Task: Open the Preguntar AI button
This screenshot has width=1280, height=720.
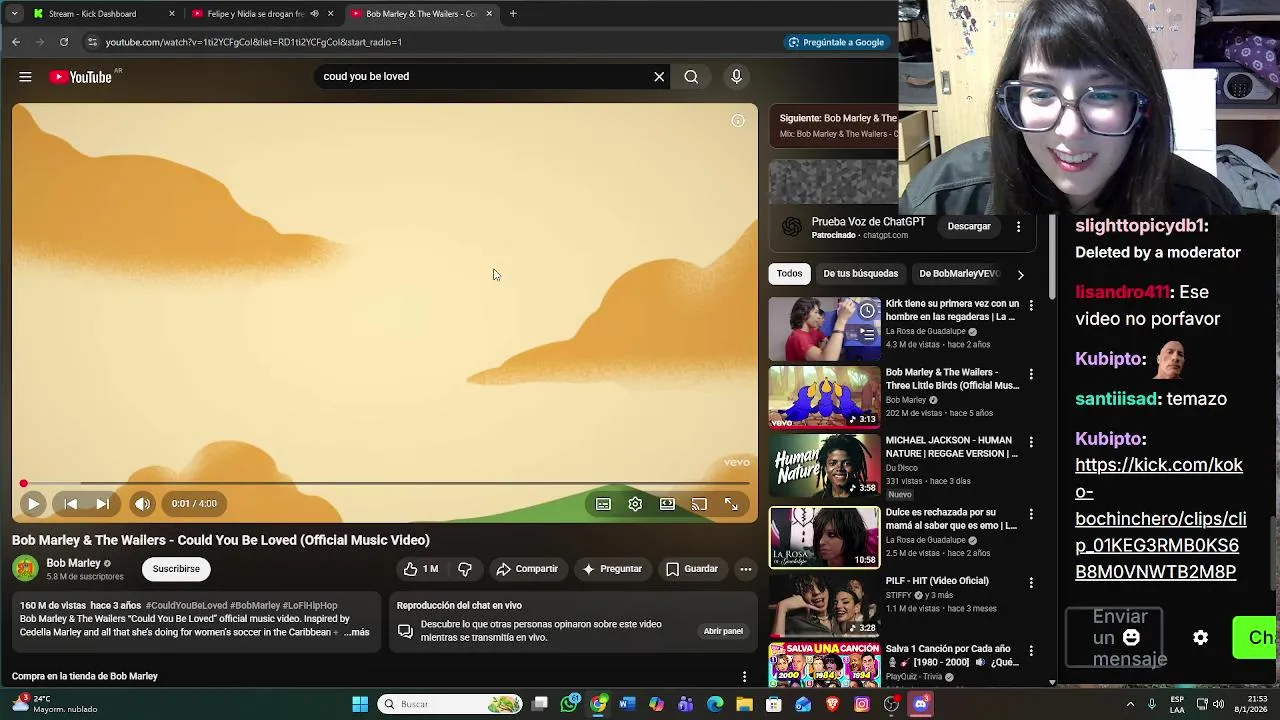Action: coord(612,569)
